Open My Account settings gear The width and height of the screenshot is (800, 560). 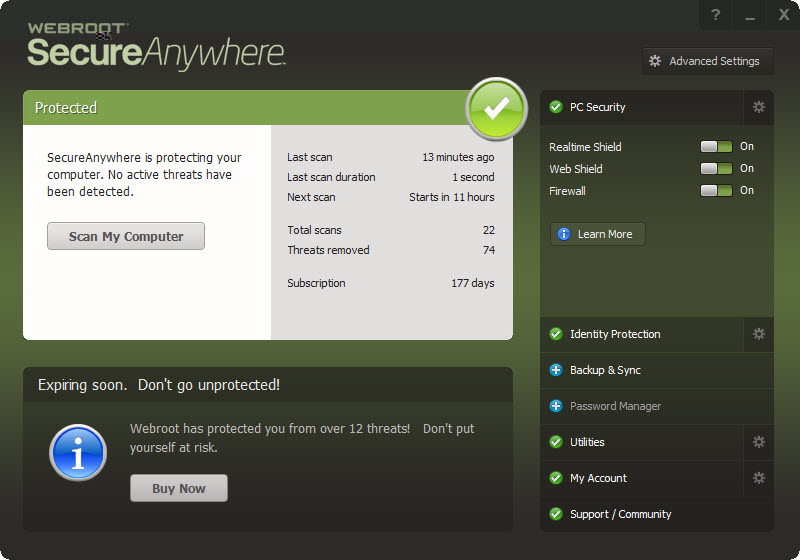[759, 478]
